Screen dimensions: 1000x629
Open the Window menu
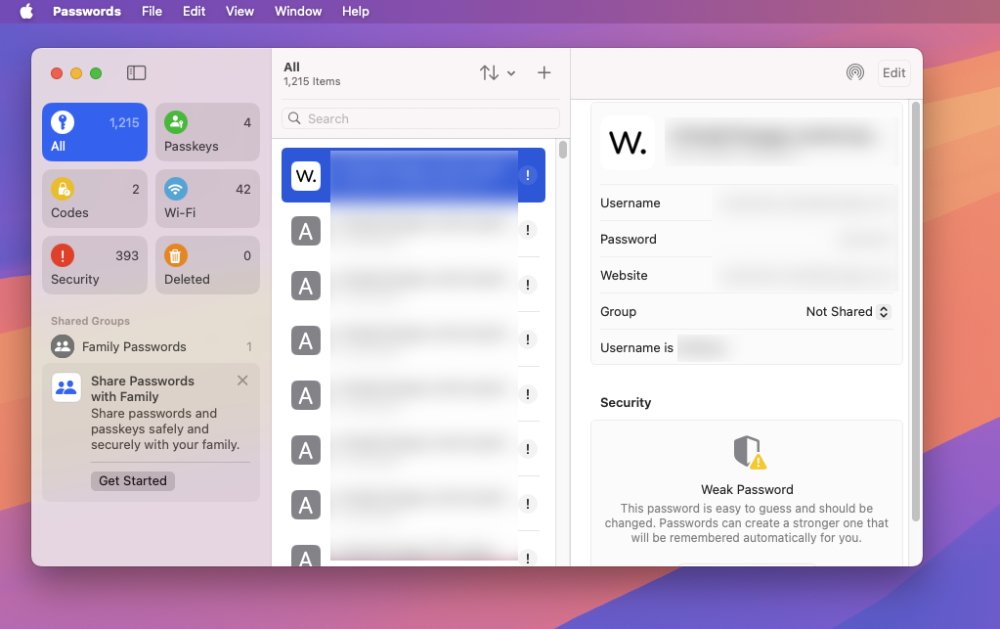click(x=298, y=11)
